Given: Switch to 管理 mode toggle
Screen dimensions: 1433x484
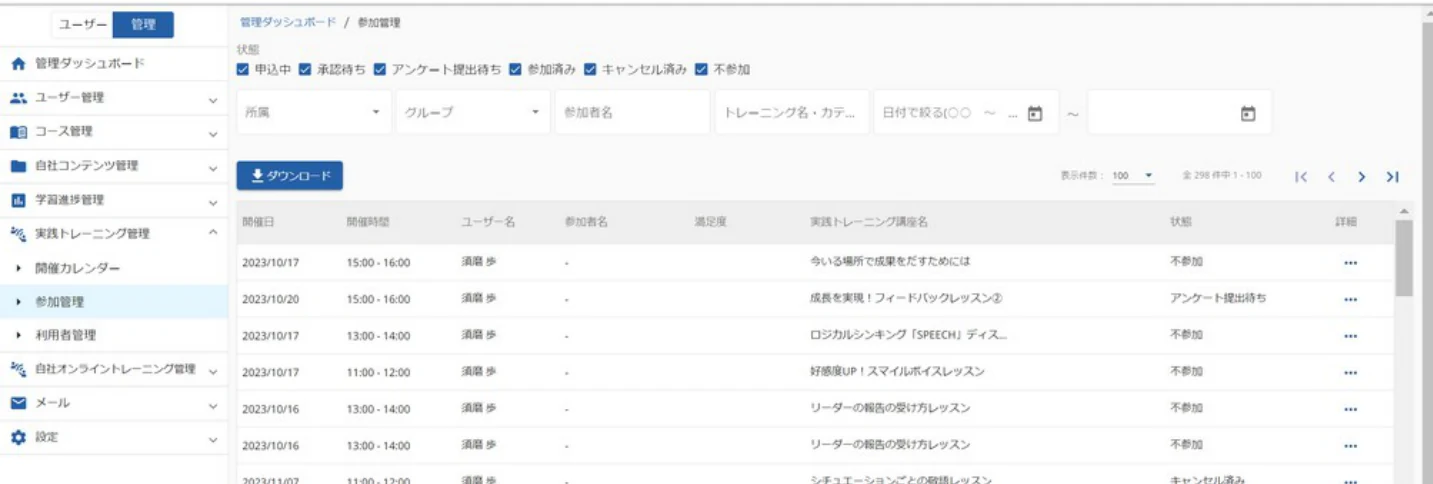Looking at the screenshot, I should (x=143, y=25).
